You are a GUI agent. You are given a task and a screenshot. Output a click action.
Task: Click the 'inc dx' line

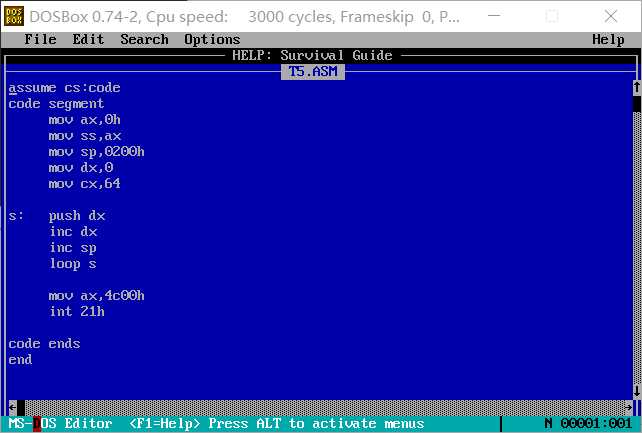(x=73, y=232)
